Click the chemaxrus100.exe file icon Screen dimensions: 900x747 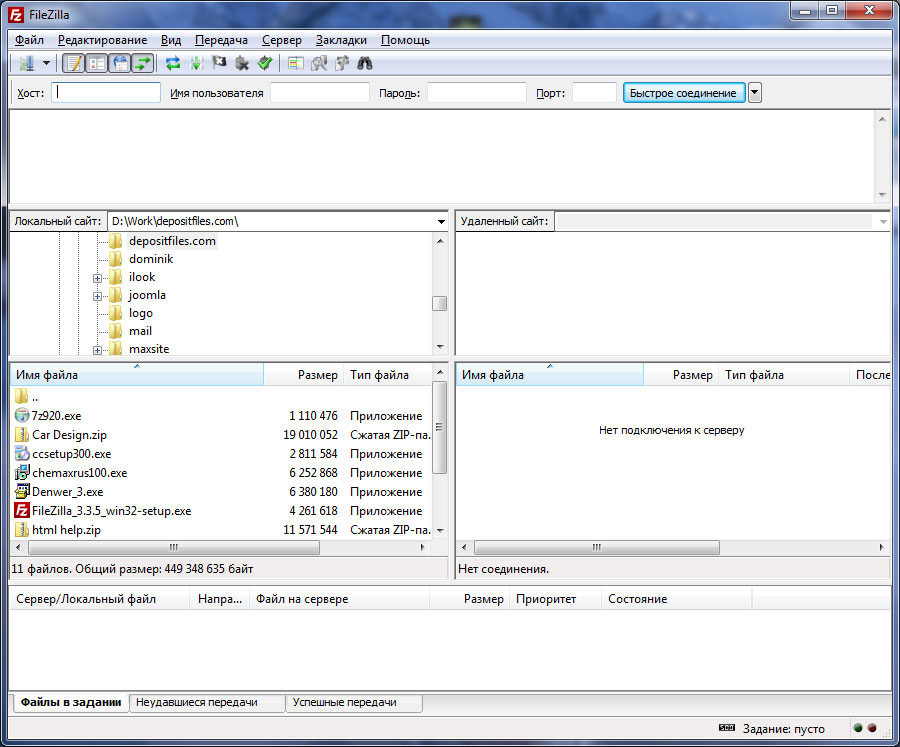(x=22, y=472)
